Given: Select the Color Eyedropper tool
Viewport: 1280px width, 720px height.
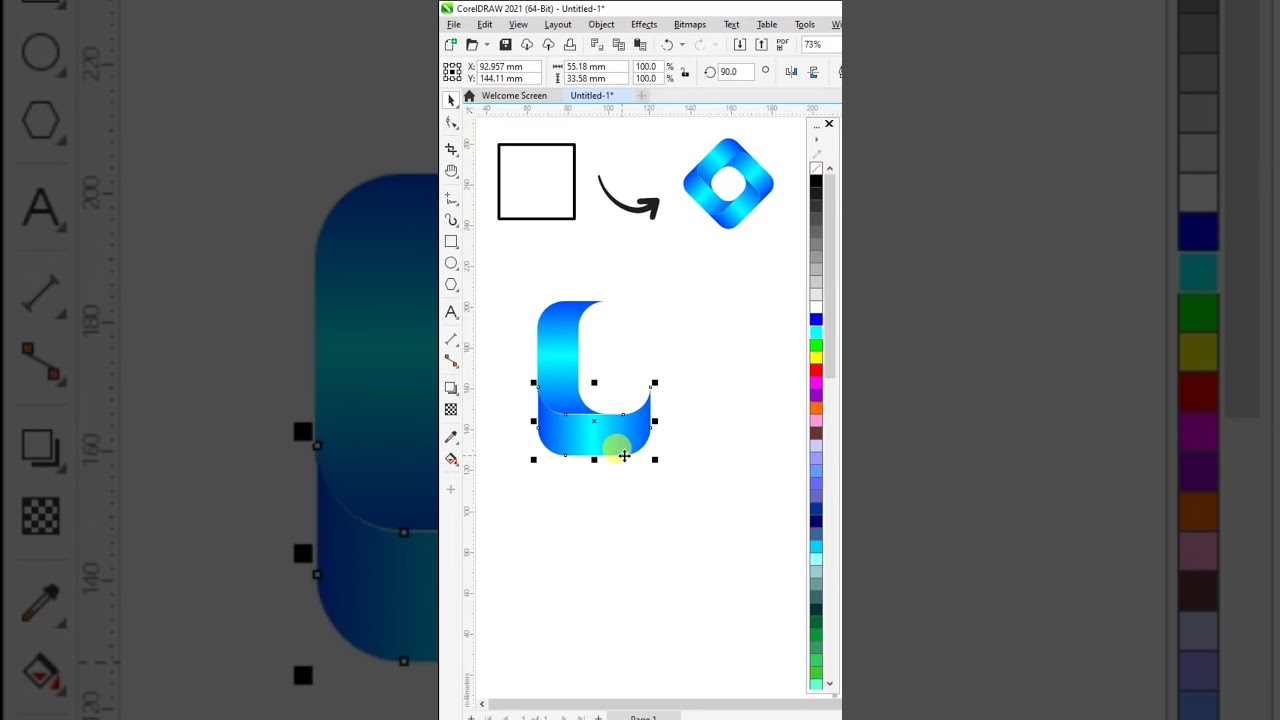Looking at the screenshot, I should [451, 437].
